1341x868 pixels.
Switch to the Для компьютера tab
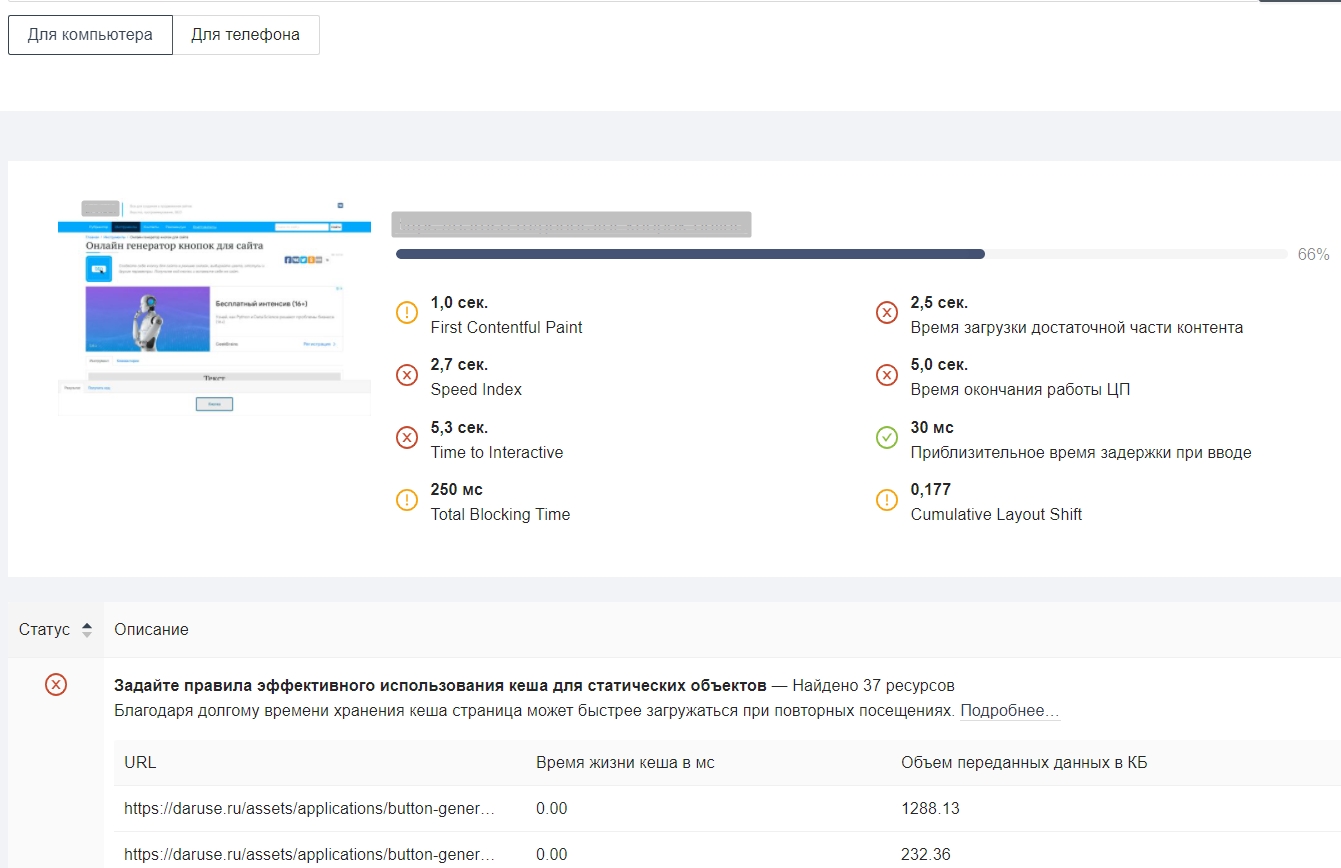click(x=90, y=35)
